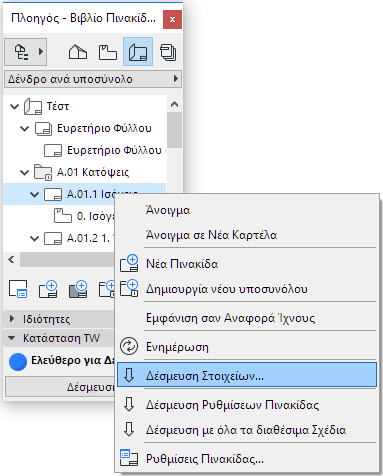The width and height of the screenshot is (383, 476).
Task: Click the blue Teamwork status circle
Action: pos(18,362)
